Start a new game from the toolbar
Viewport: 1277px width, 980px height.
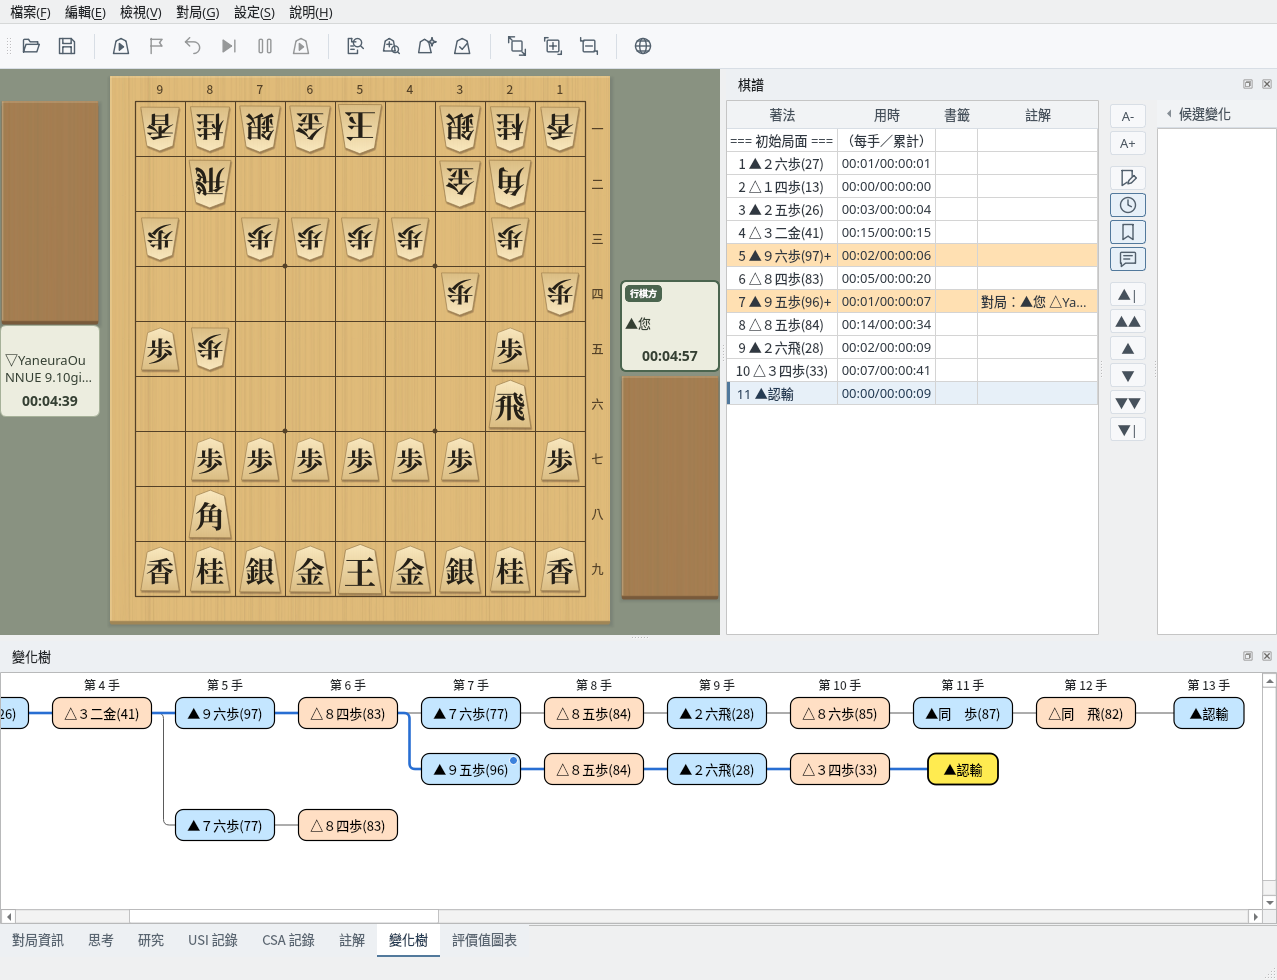tap(121, 46)
